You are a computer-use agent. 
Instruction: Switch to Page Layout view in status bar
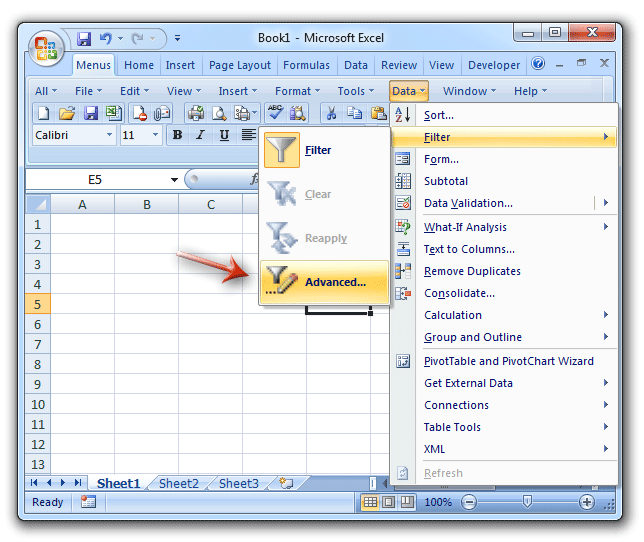(x=389, y=502)
